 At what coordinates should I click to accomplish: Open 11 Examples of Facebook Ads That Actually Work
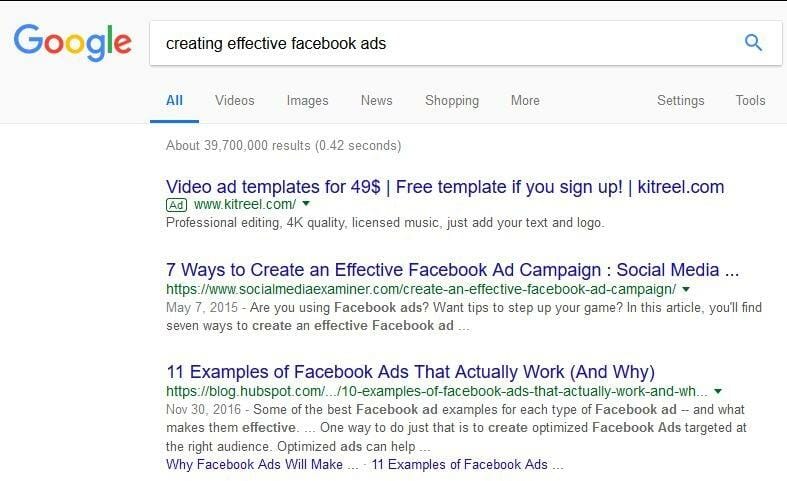point(411,372)
